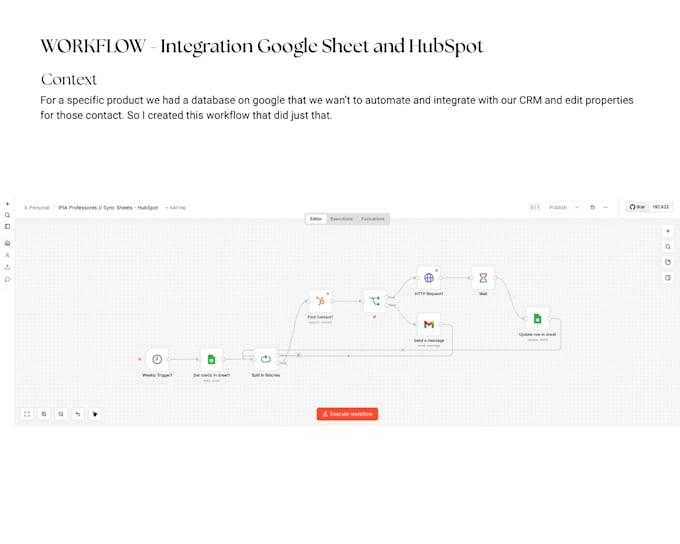
Task: Switch to the Evaluations tab
Action: (x=373, y=219)
